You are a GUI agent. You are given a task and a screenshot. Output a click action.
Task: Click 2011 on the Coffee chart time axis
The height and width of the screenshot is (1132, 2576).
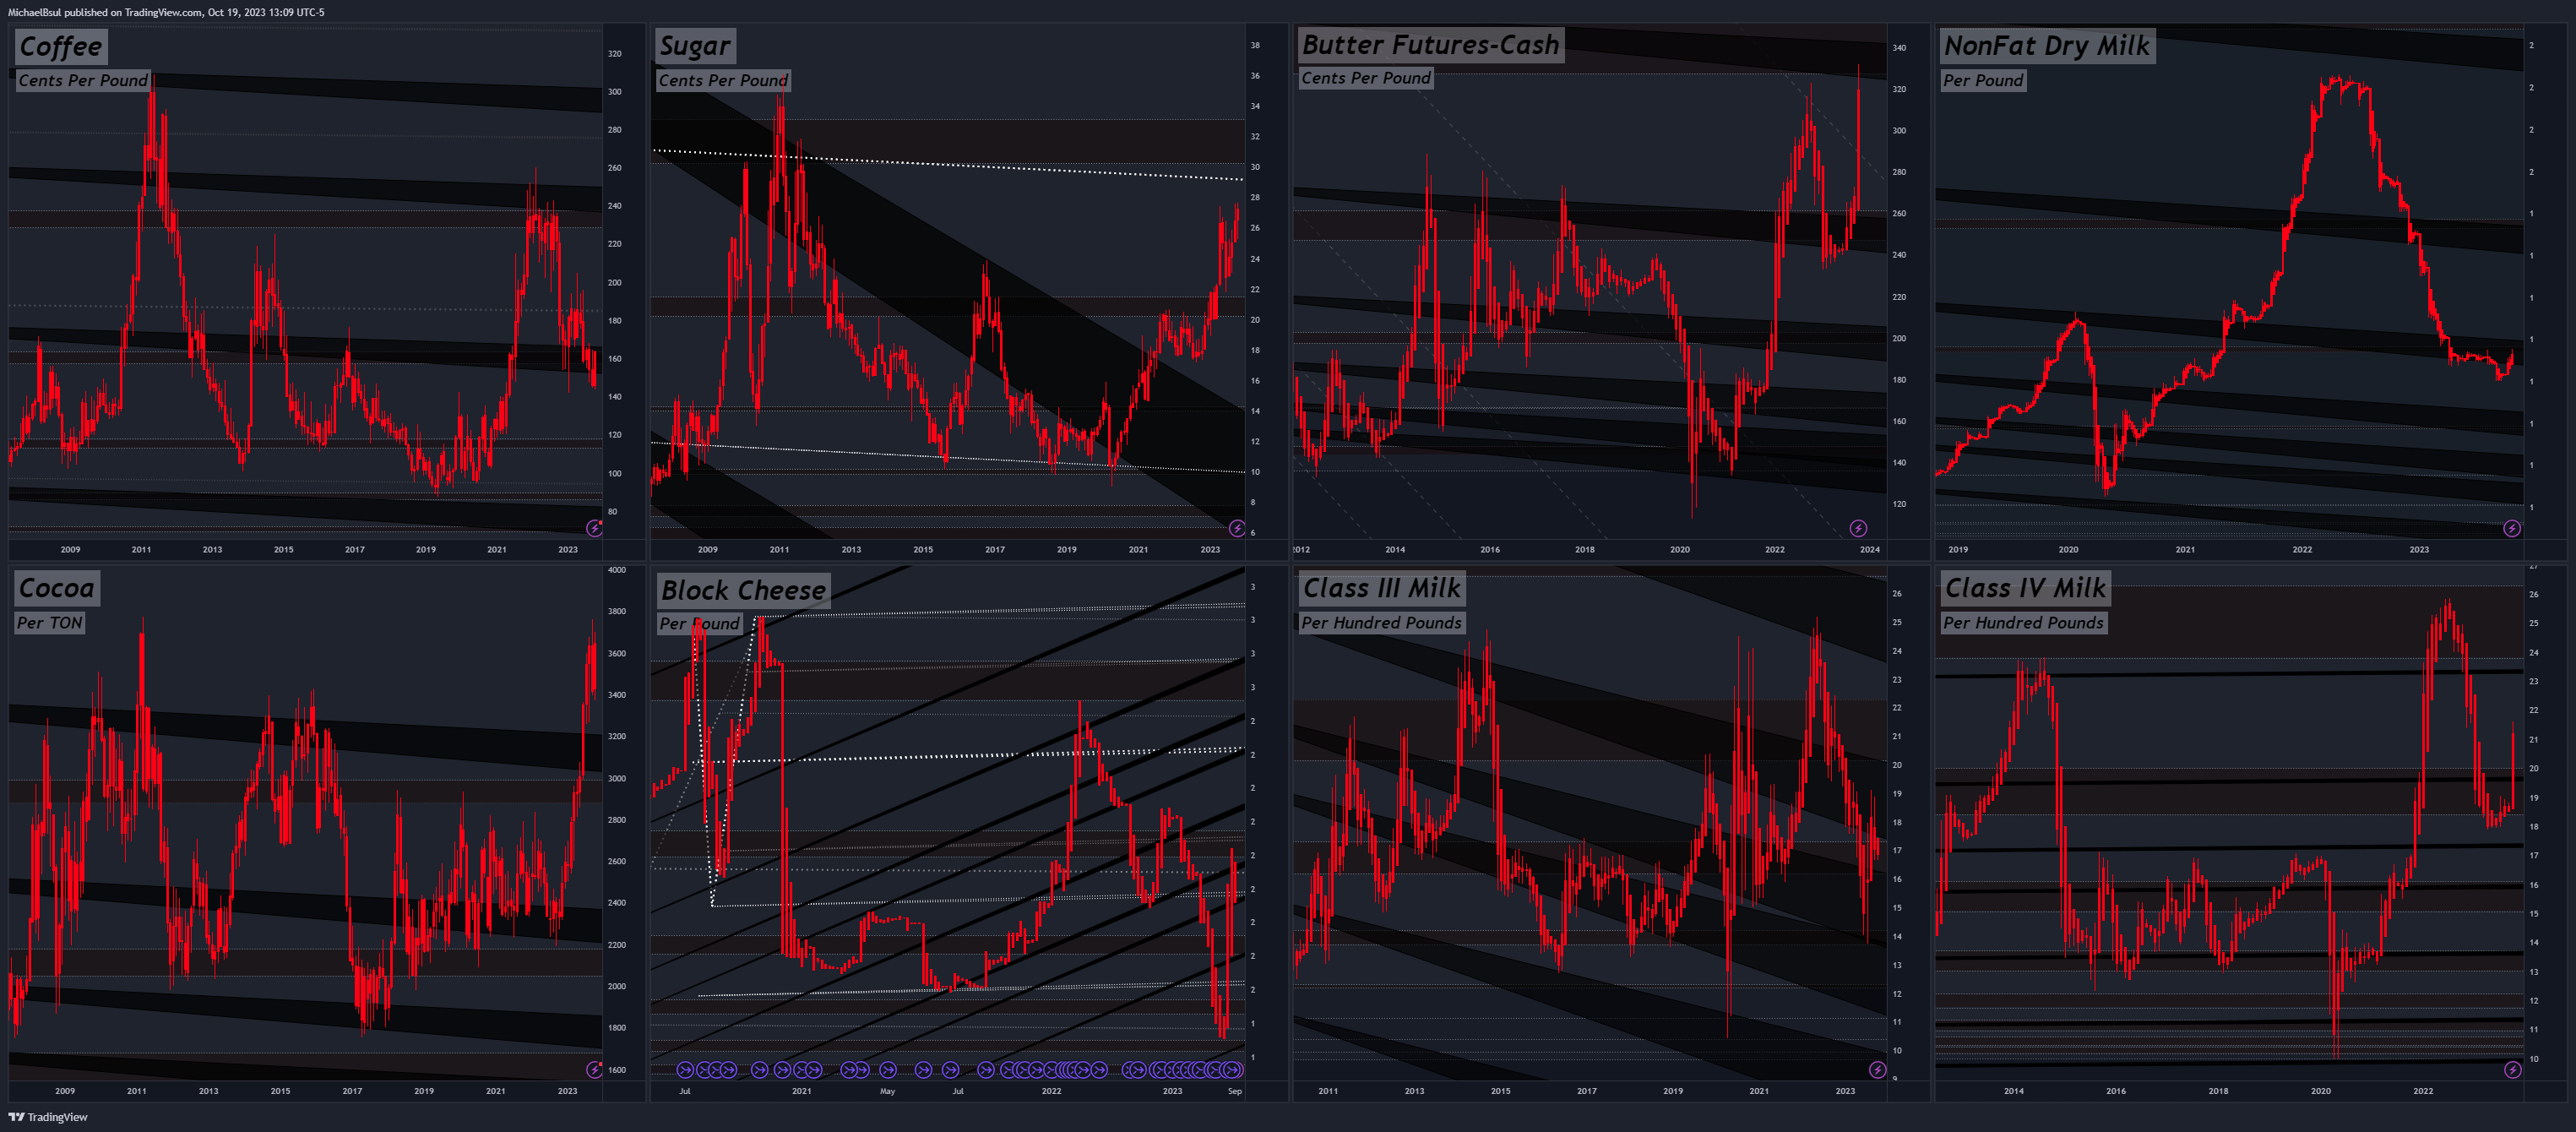[x=141, y=549]
